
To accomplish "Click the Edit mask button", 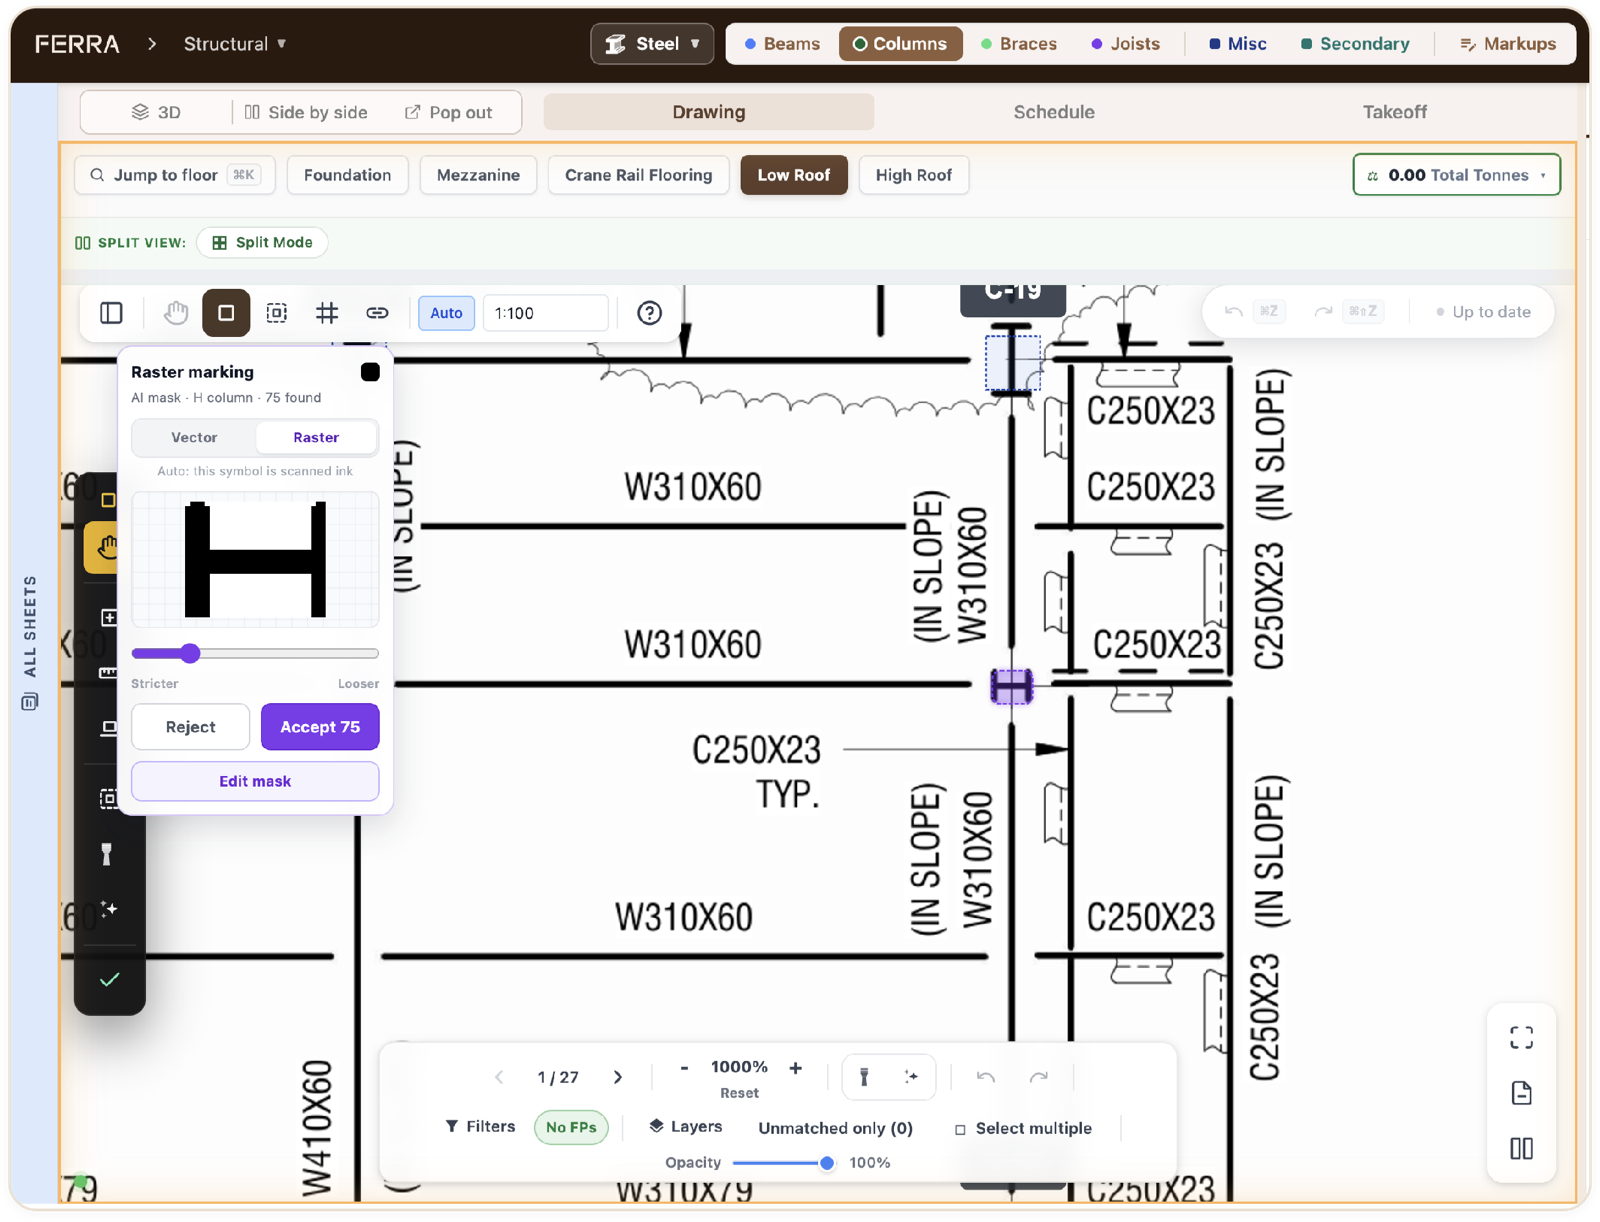I will pyautogui.click(x=255, y=781).
